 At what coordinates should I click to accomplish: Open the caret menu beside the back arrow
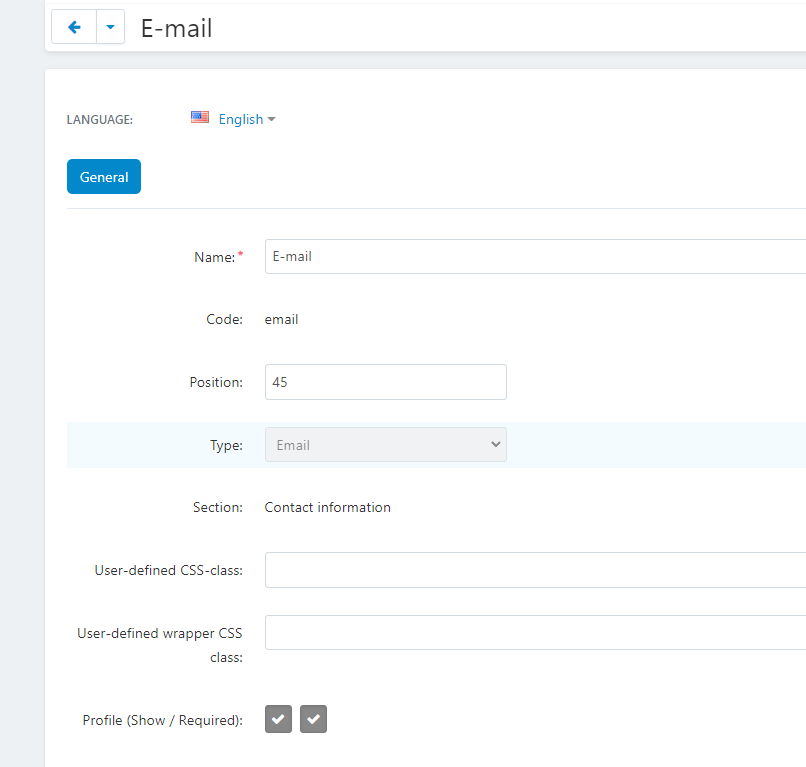point(111,27)
